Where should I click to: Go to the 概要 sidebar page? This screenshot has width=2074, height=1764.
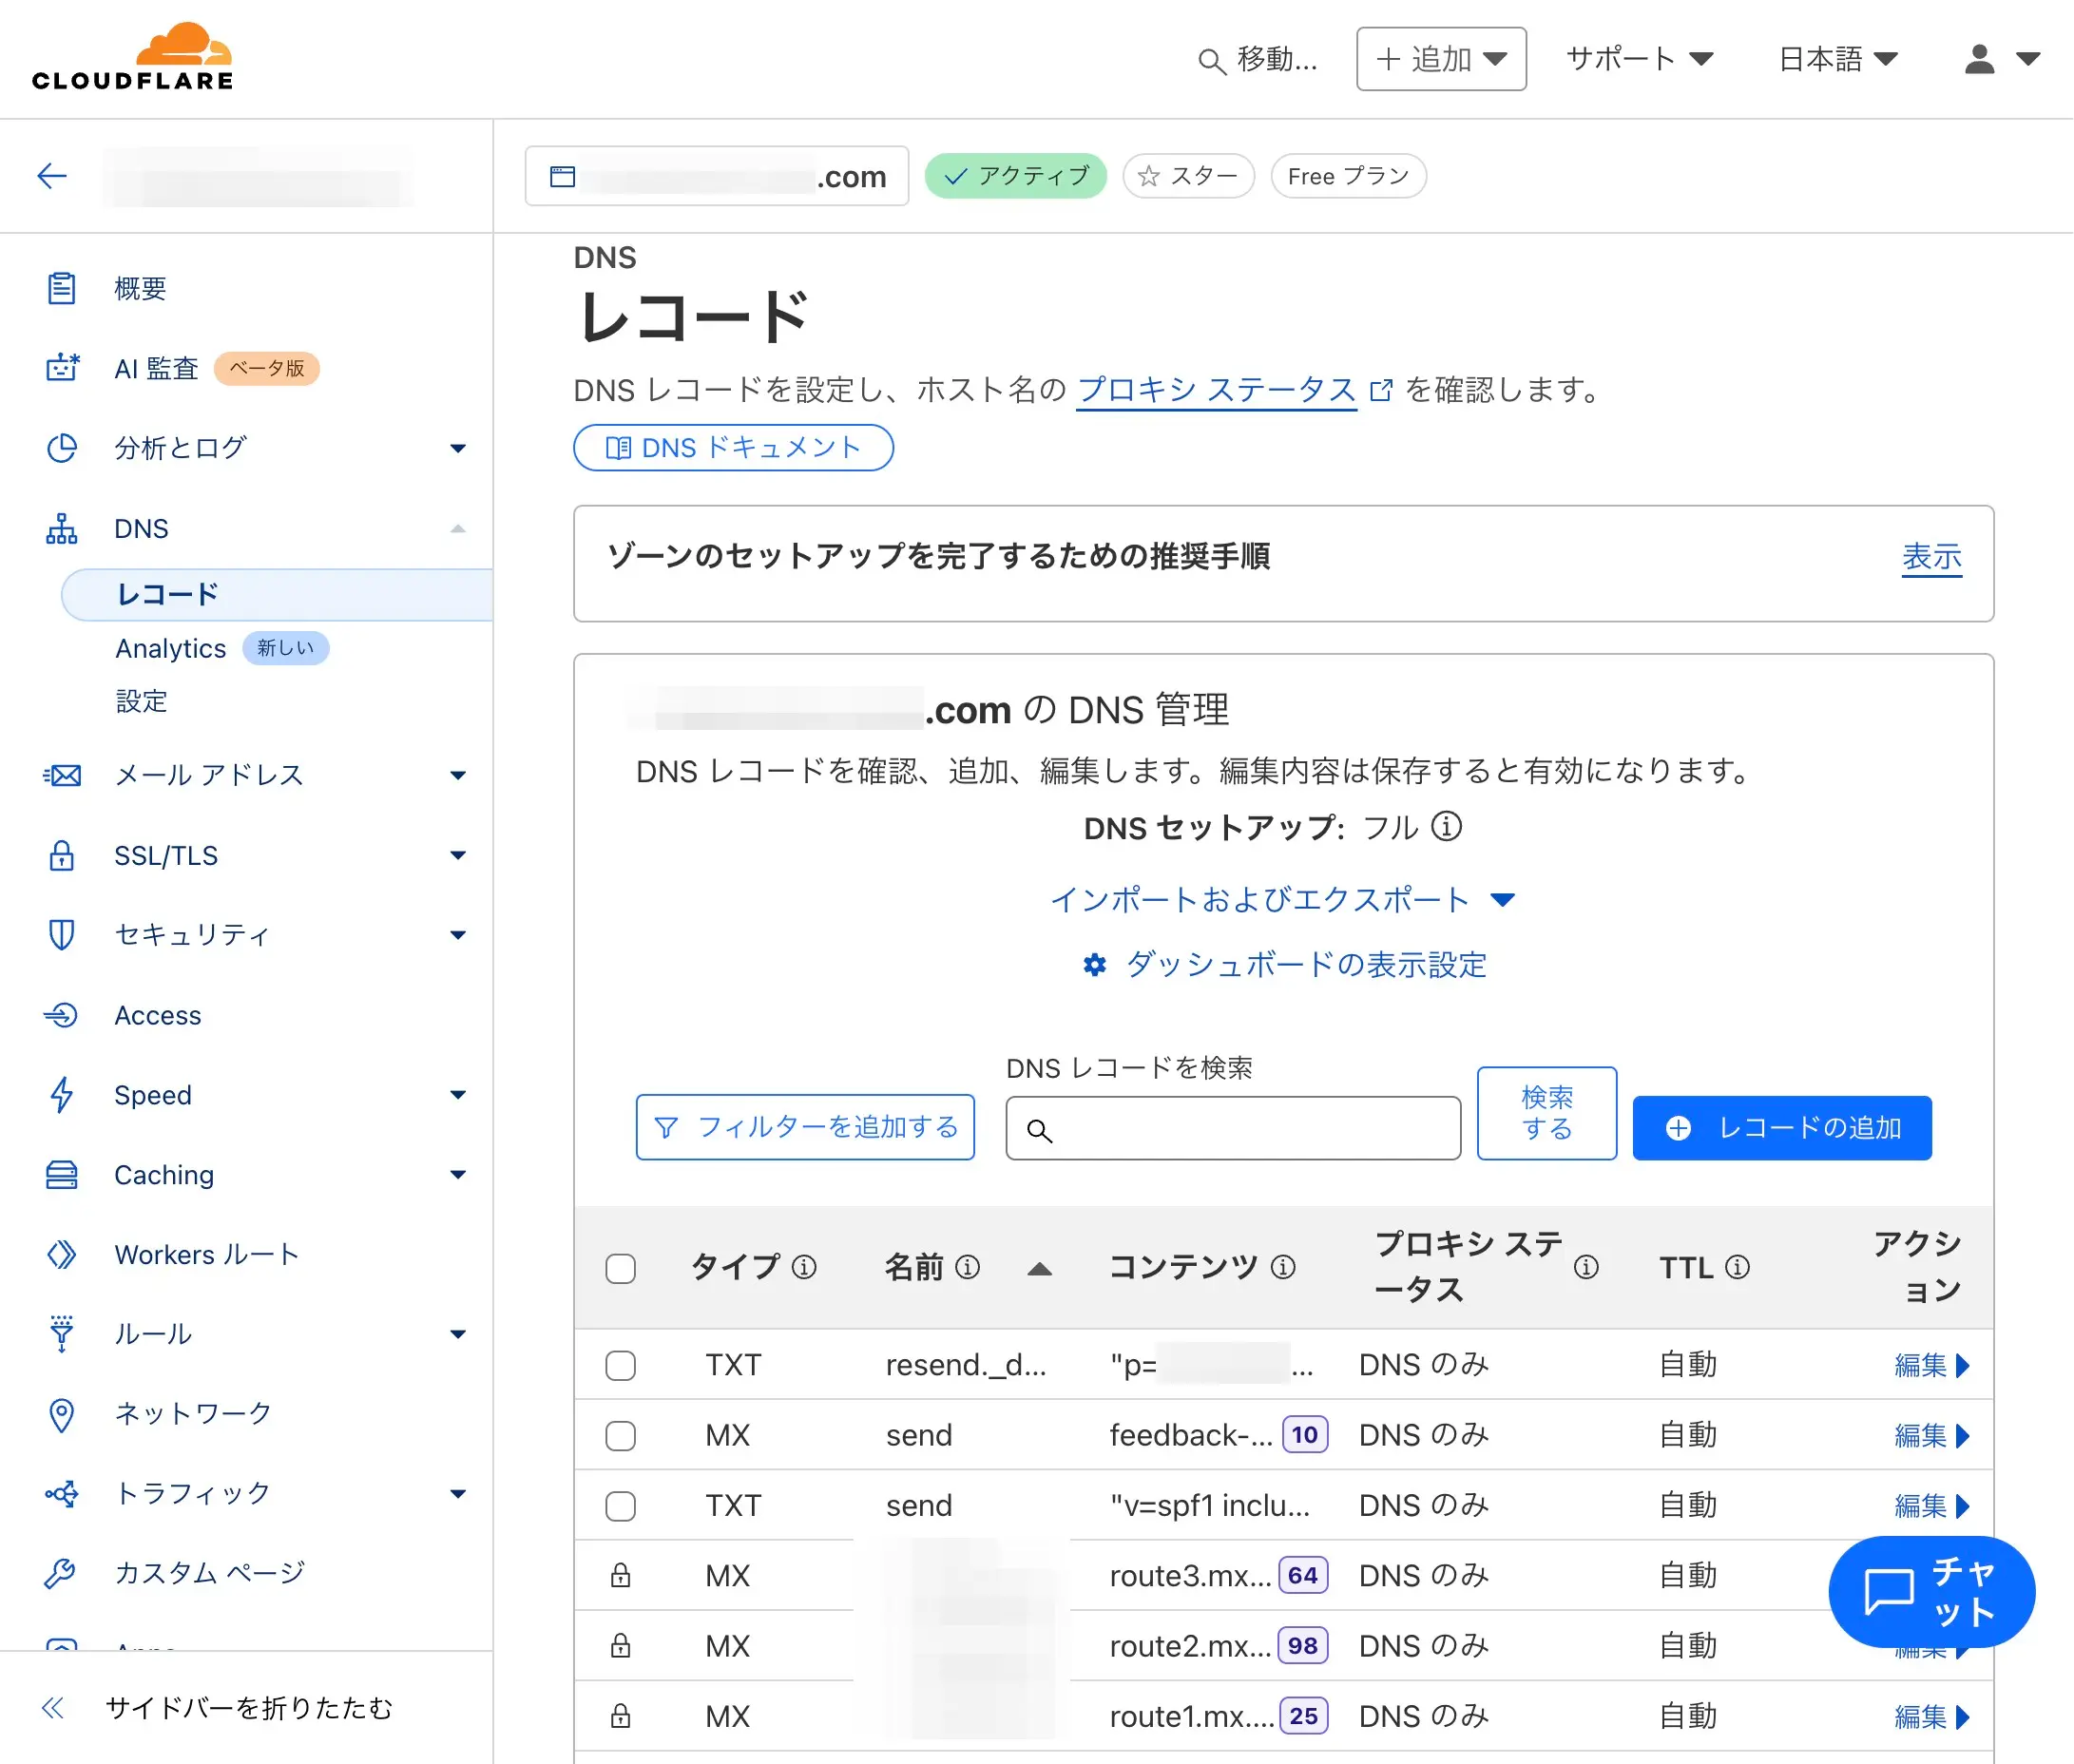pos(140,289)
